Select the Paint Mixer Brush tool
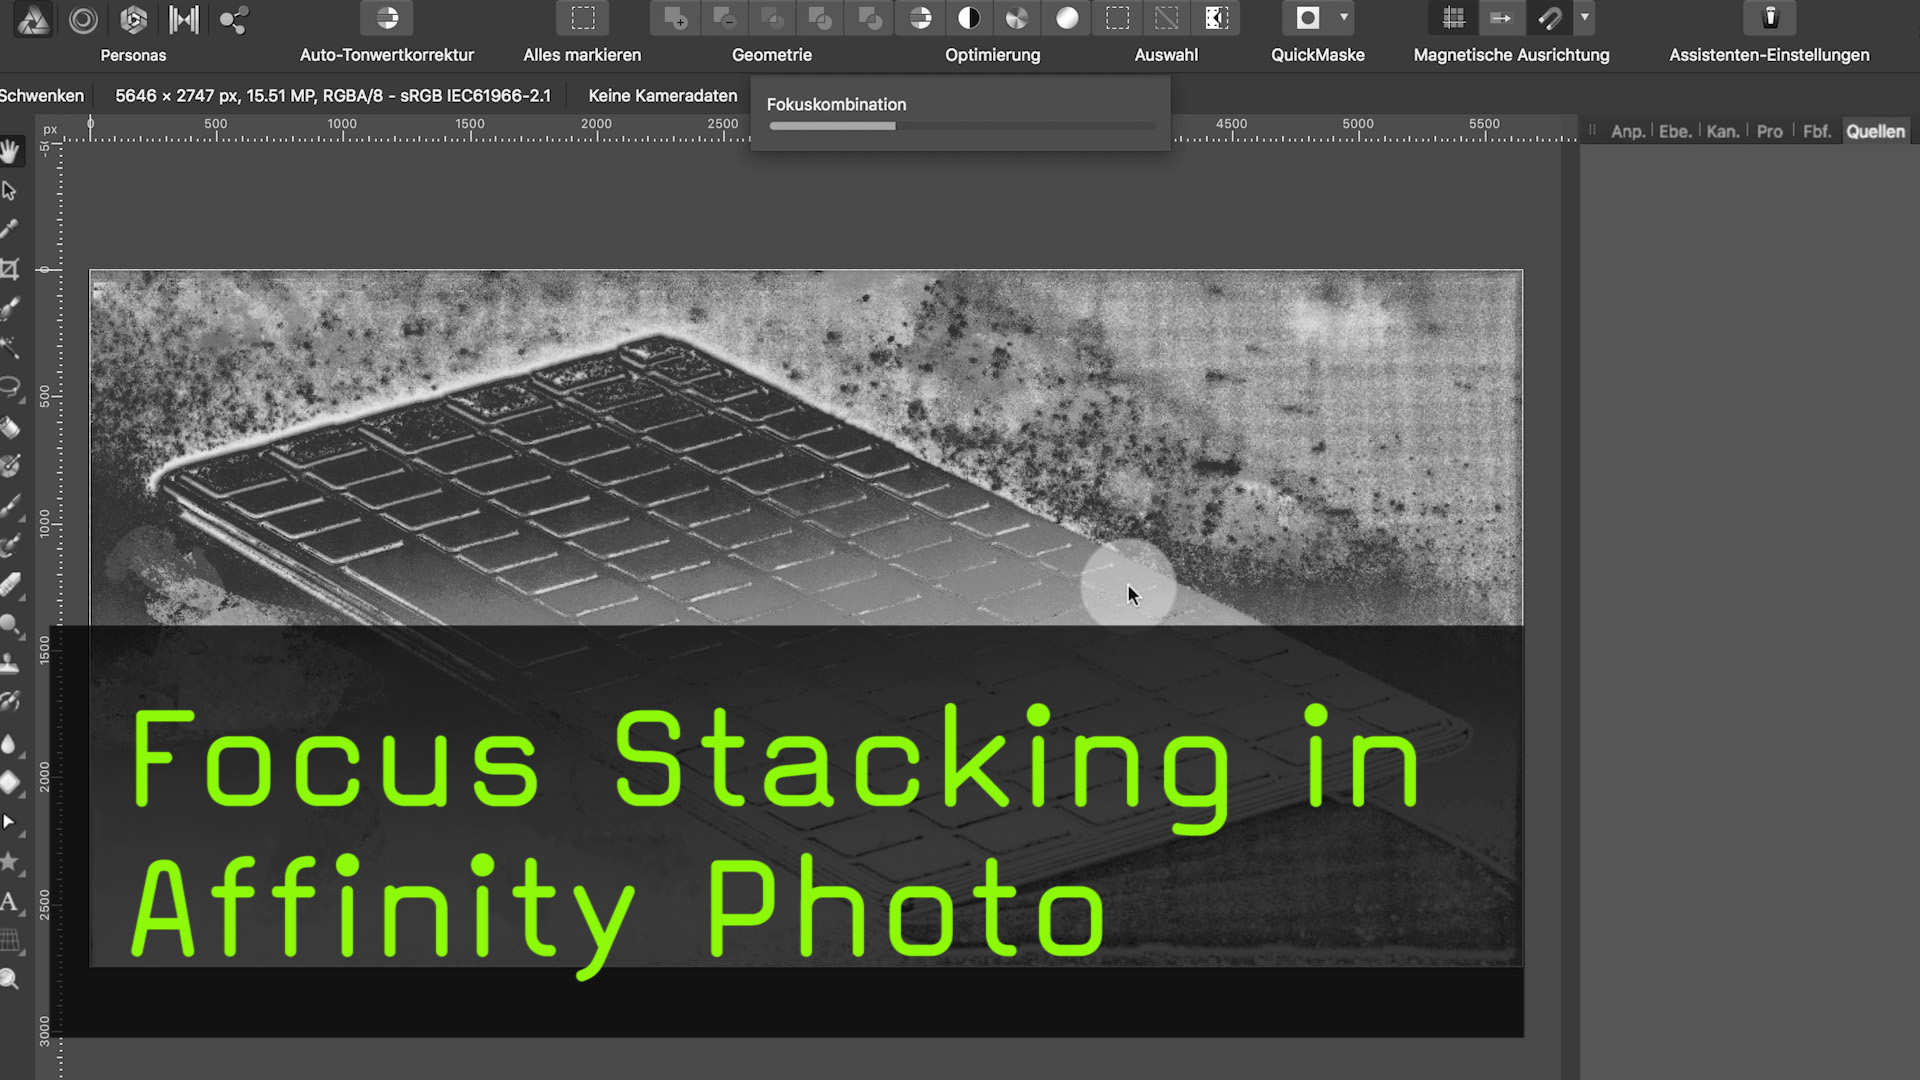The image size is (1920, 1080). (10, 546)
